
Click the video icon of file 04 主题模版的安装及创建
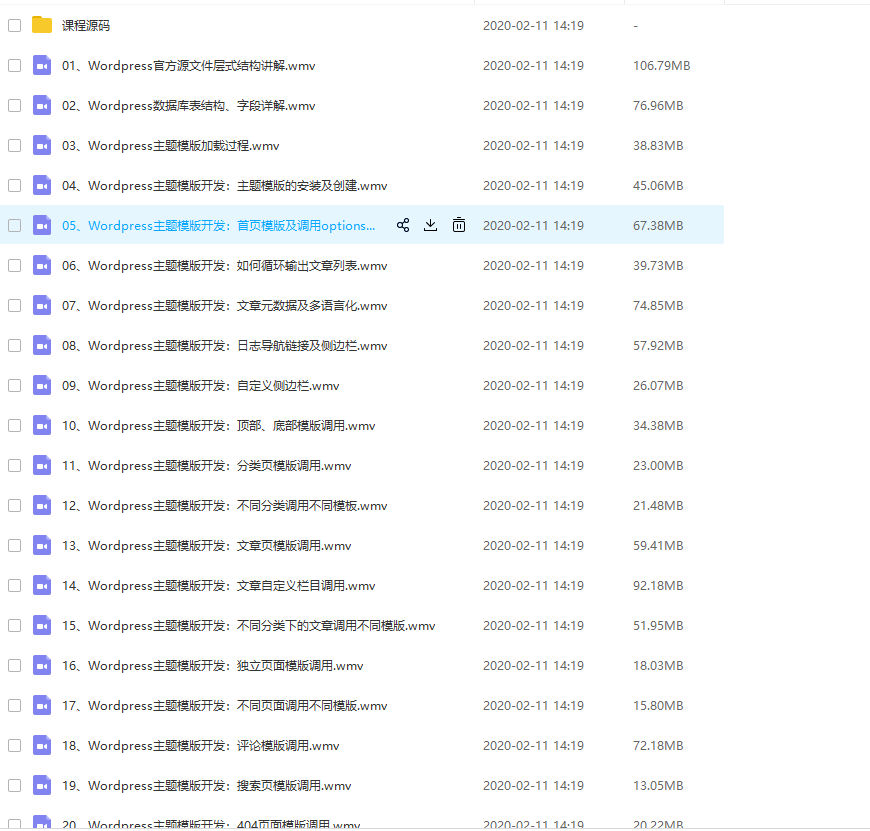point(42,185)
